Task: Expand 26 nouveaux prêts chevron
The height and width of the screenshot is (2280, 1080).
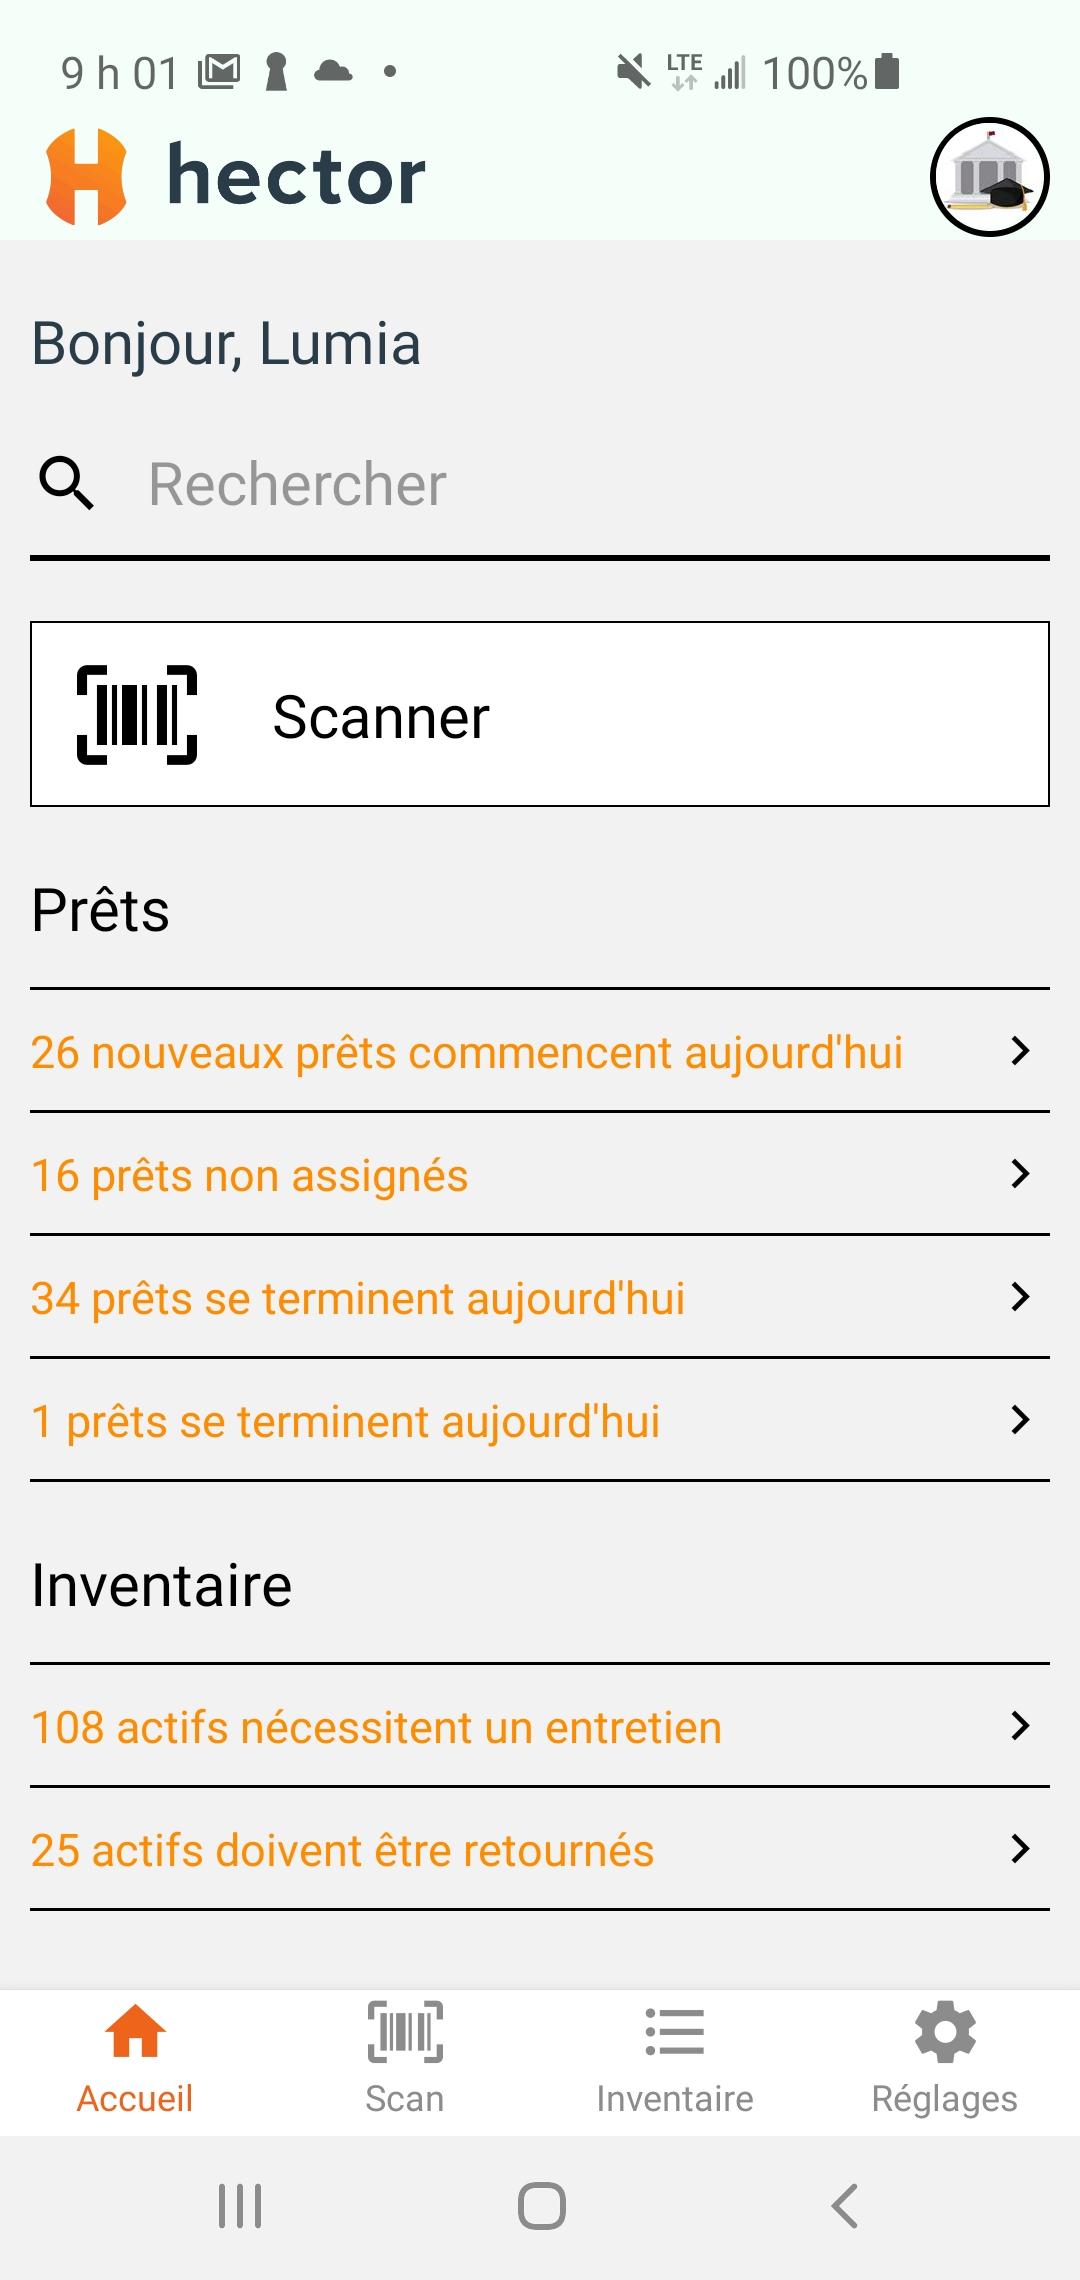Action: click(1019, 1051)
